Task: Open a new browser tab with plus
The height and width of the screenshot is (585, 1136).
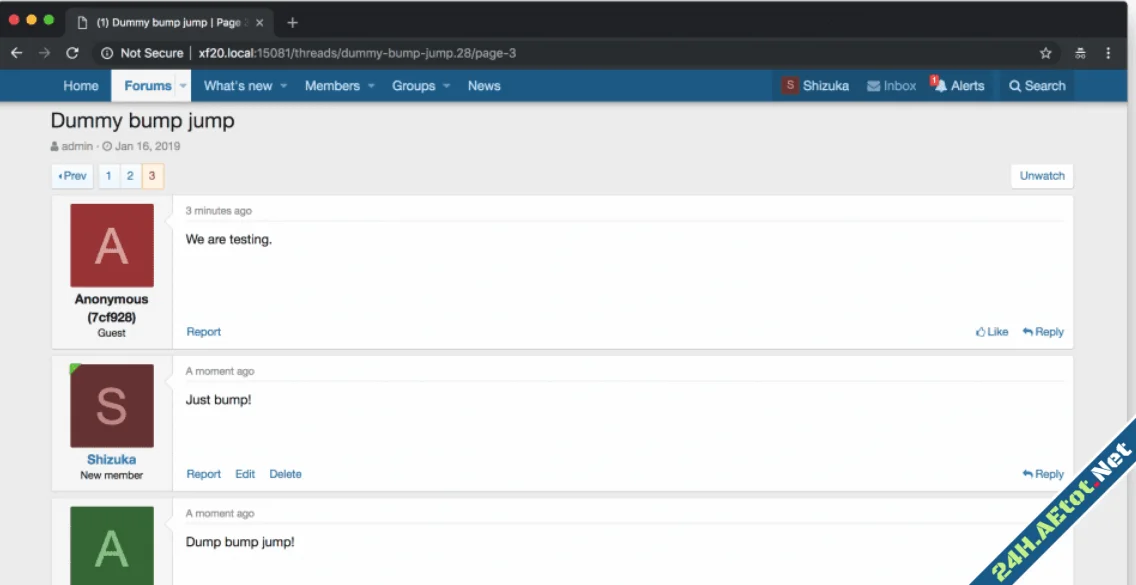Action: [293, 22]
